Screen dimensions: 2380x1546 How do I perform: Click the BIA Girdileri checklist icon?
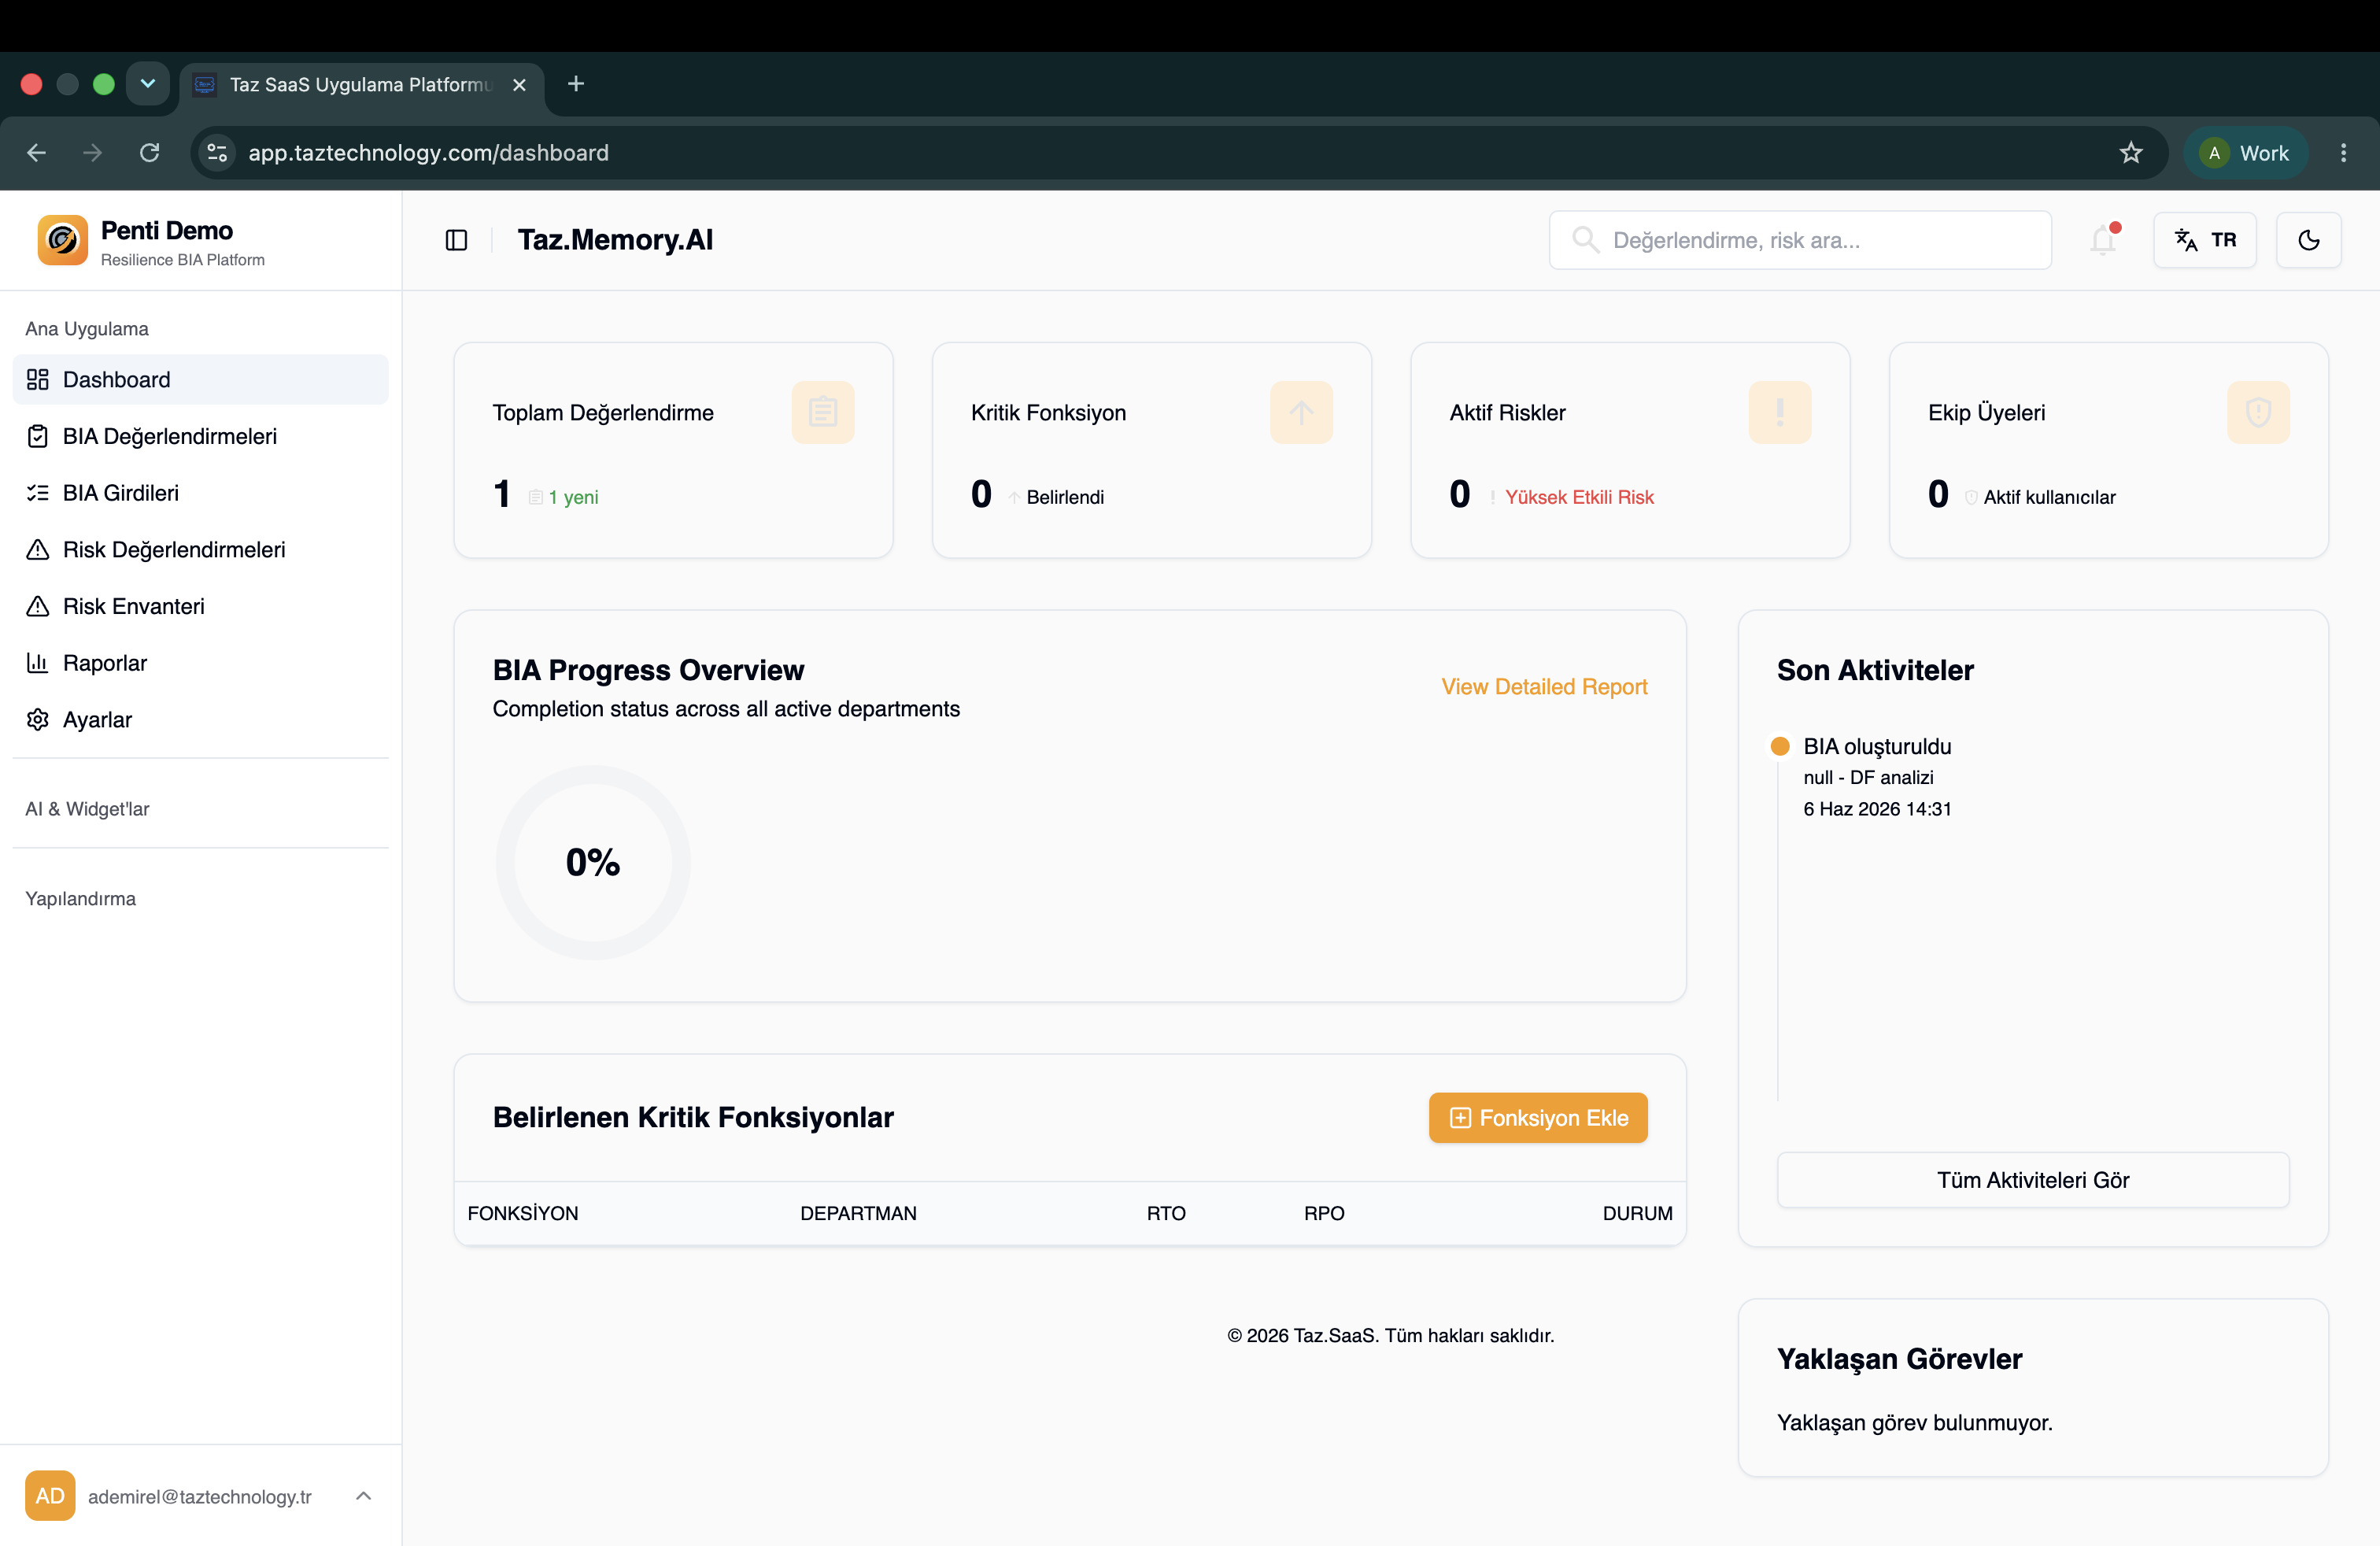(38, 493)
